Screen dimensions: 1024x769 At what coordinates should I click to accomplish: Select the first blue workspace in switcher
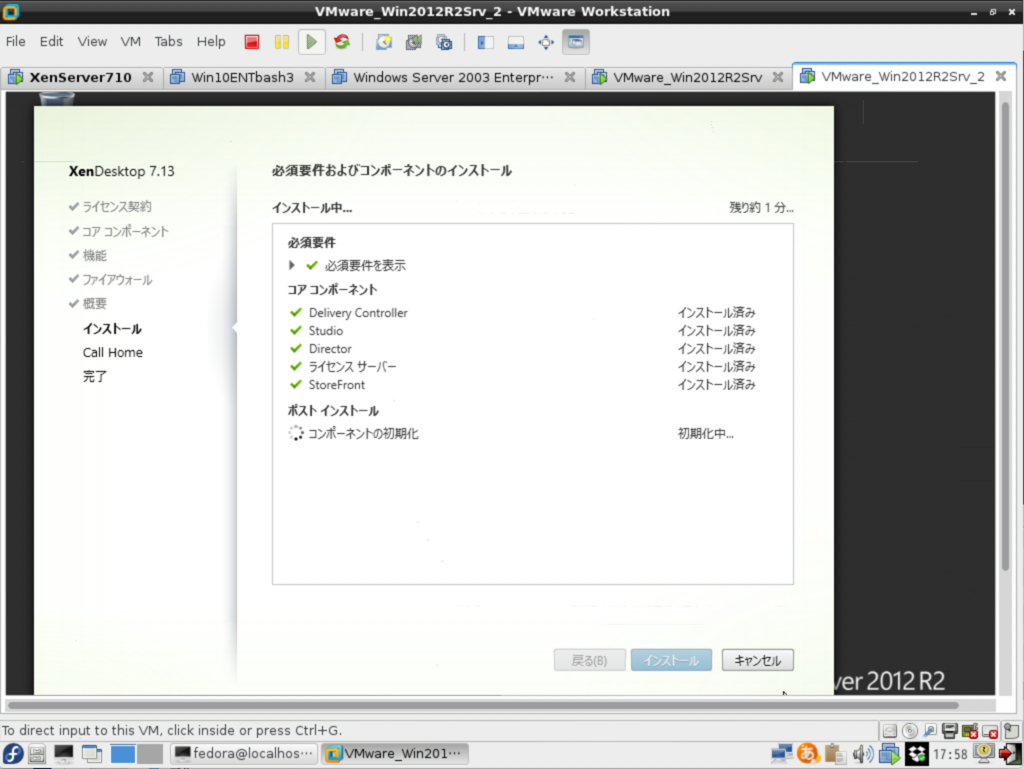click(123, 754)
